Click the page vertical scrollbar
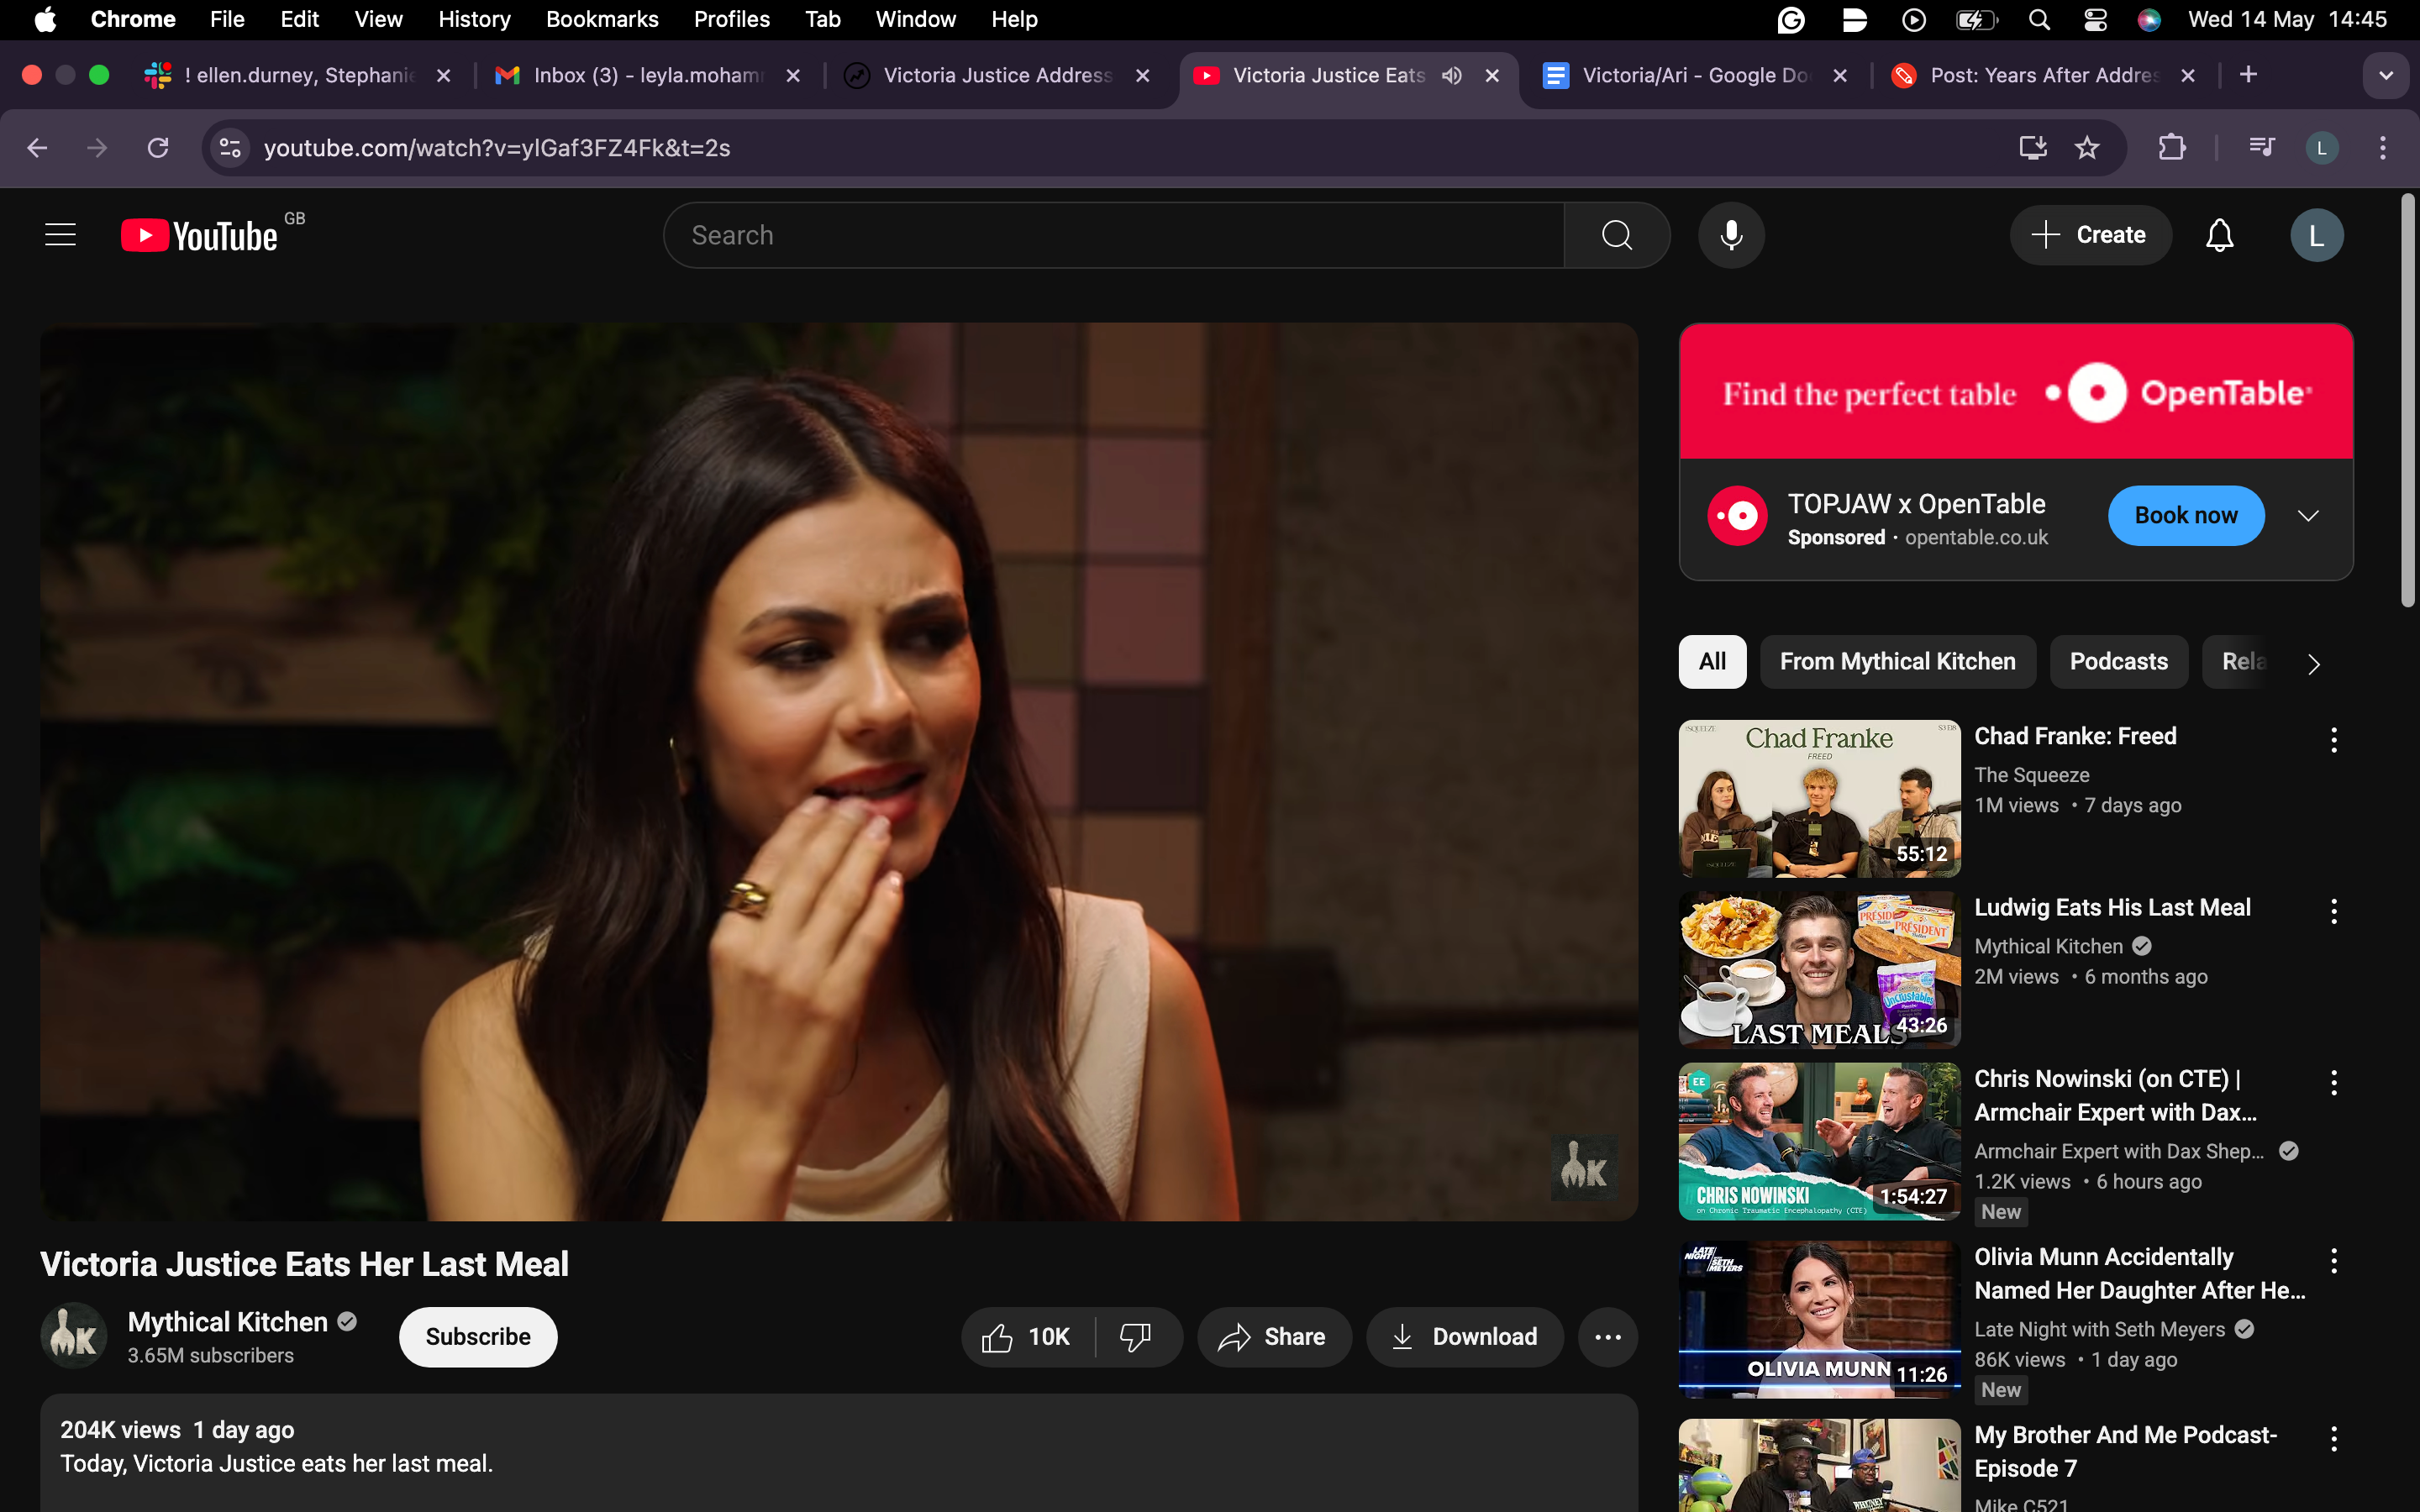The width and height of the screenshot is (2420, 1512). tap(2407, 400)
